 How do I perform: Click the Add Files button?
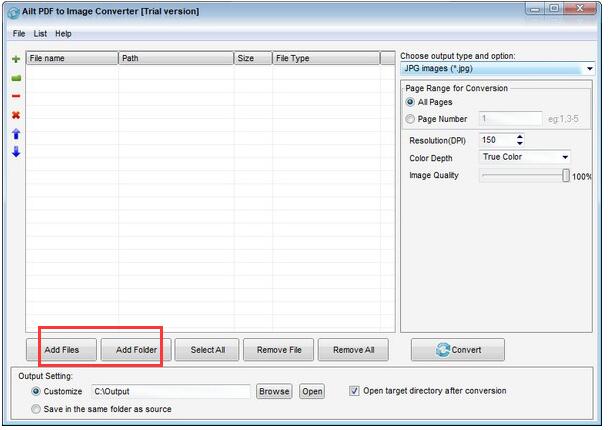(x=61, y=350)
